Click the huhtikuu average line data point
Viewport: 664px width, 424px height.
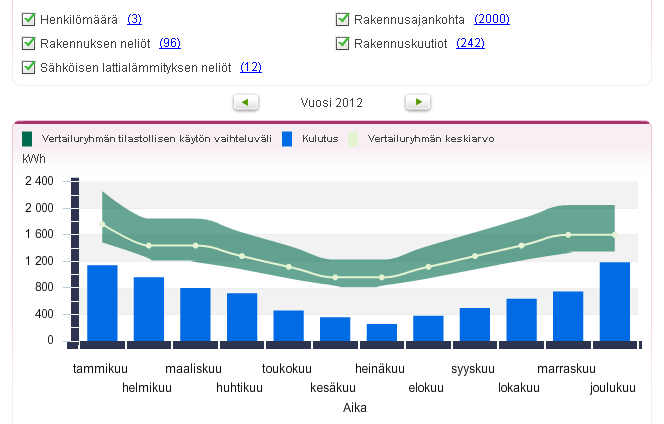tap(242, 256)
